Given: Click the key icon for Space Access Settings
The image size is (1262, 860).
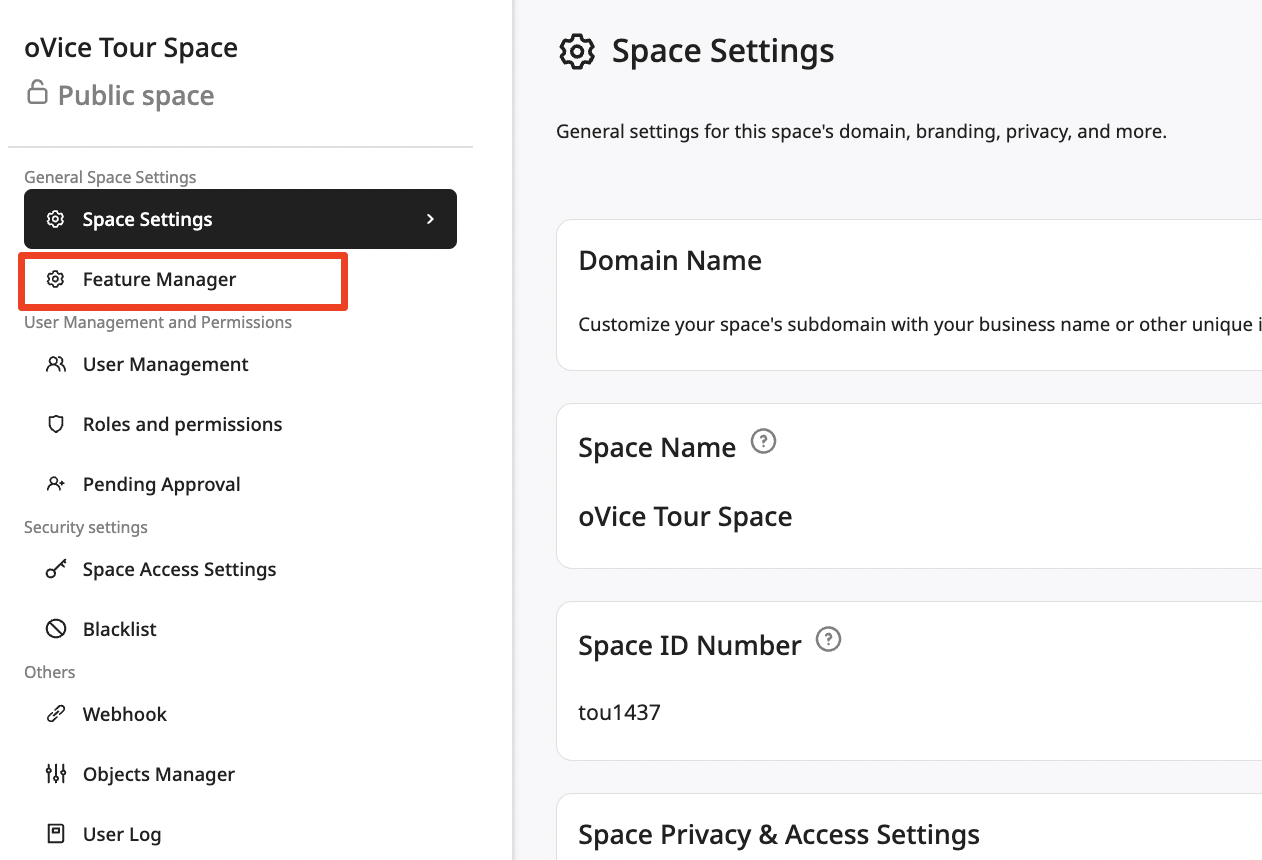Looking at the screenshot, I should coord(56,569).
